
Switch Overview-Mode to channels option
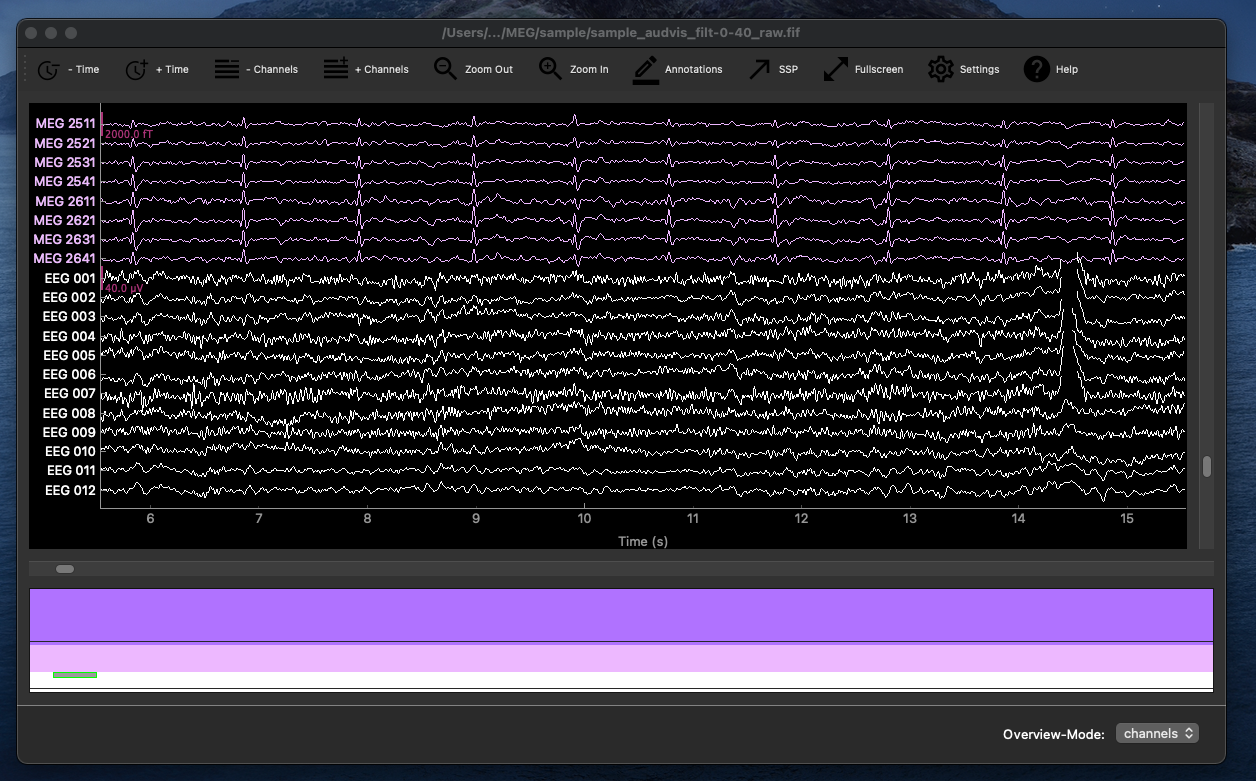point(1157,733)
